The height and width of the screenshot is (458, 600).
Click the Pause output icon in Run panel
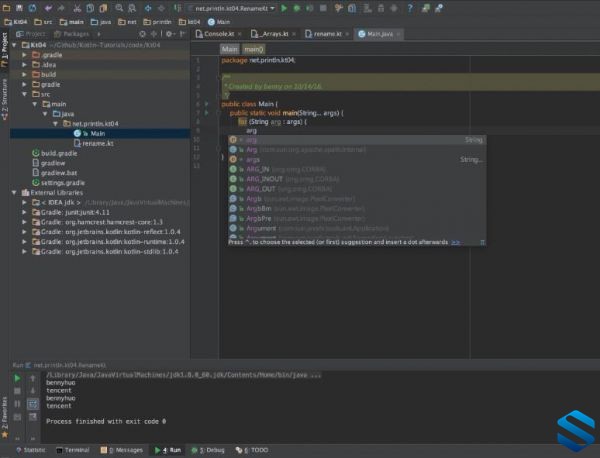click(x=17, y=404)
